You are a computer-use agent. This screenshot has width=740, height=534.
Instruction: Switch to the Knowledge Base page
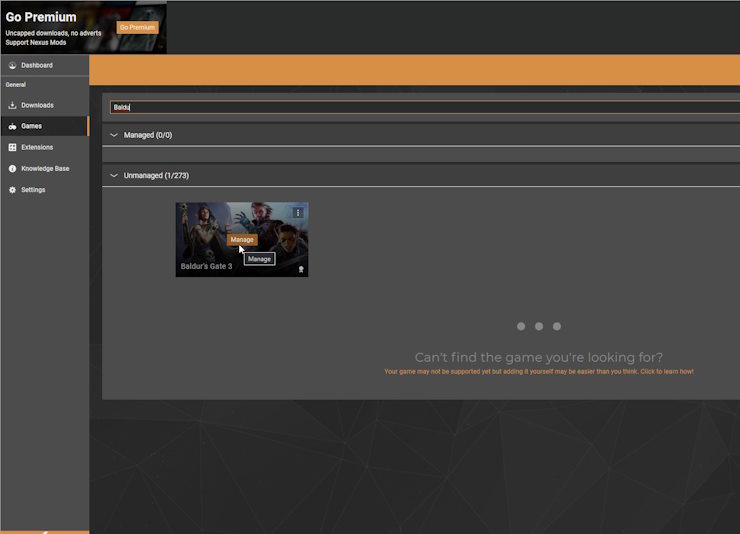(45, 169)
